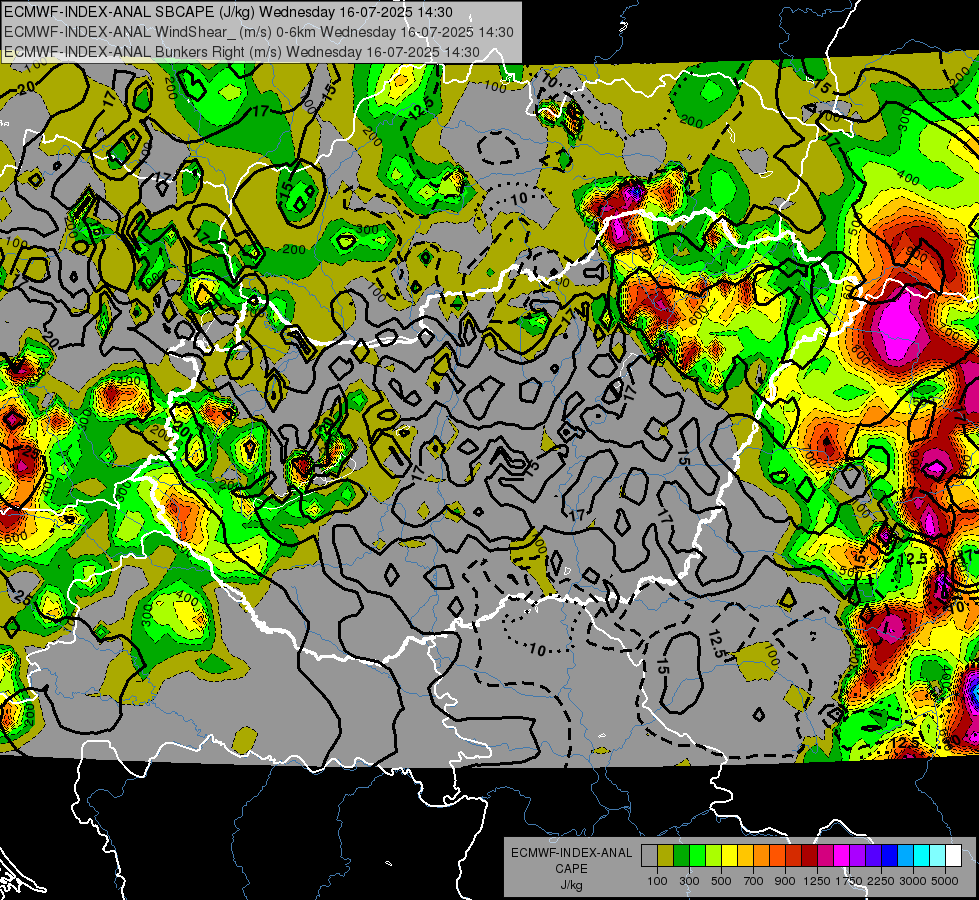Click the olive swatch in CAPE legend

[x=666, y=856]
